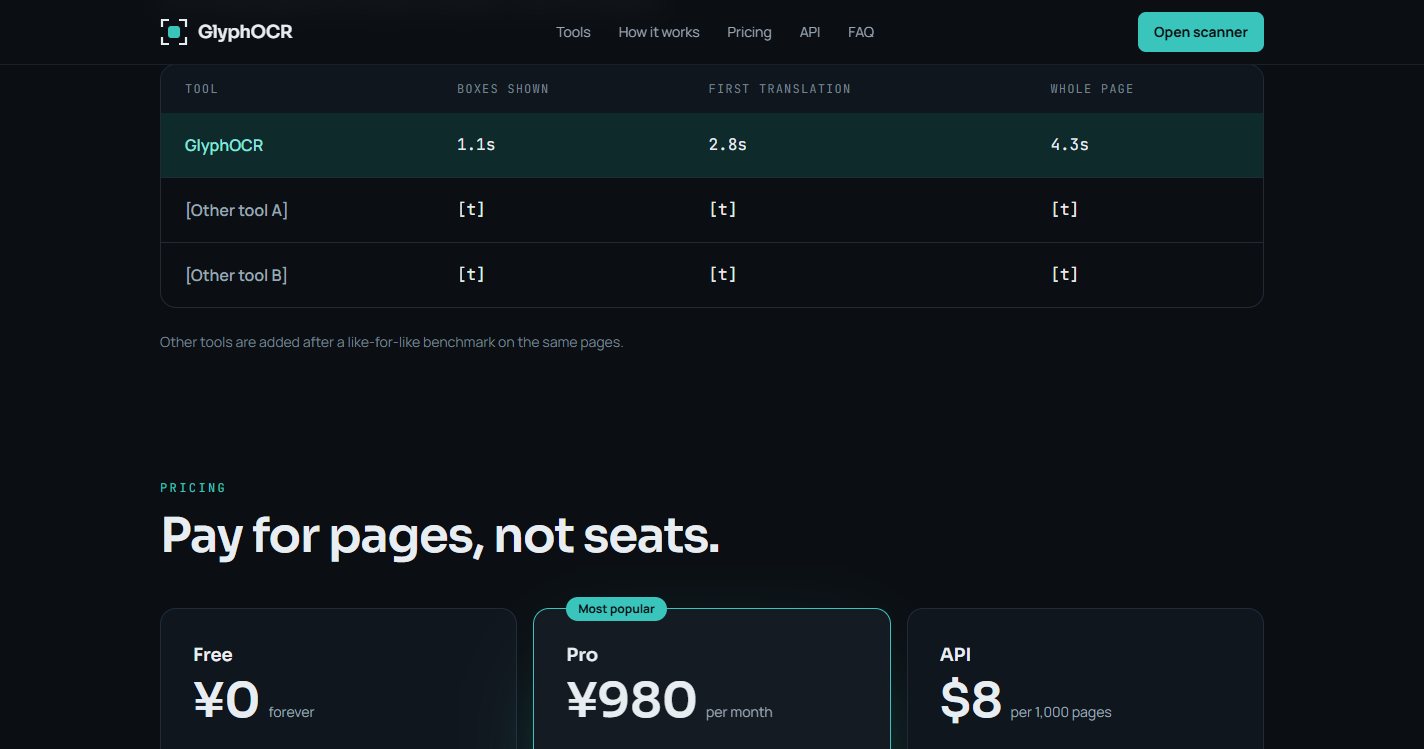Viewport: 1424px width, 749px height.
Task: Jump to the FAQ nav link
Action: pyautogui.click(x=861, y=32)
